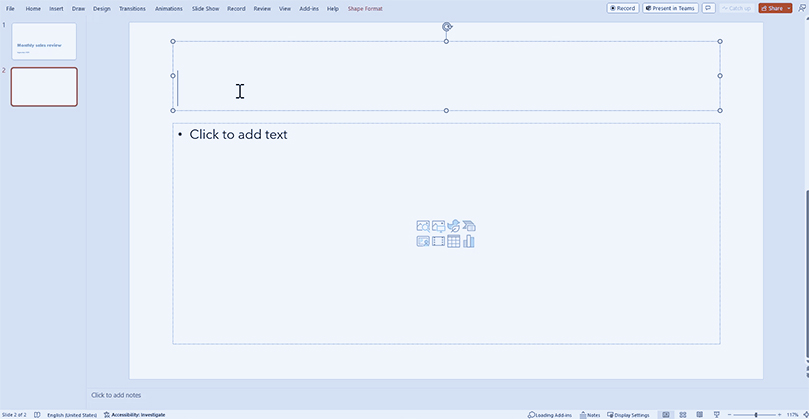Open the Slide Show tab
Image resolution: width=809 pixels, height=419 pixels.
pyautogui.click(x=205, y=9)
